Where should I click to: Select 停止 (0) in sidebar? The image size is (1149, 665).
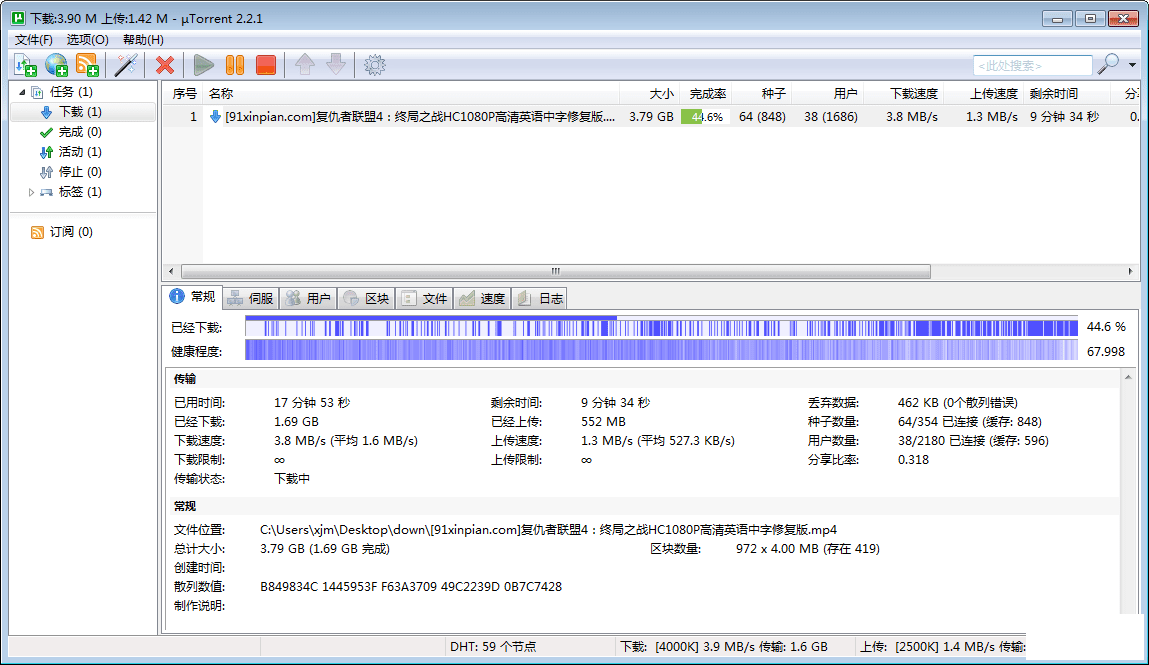80,171
